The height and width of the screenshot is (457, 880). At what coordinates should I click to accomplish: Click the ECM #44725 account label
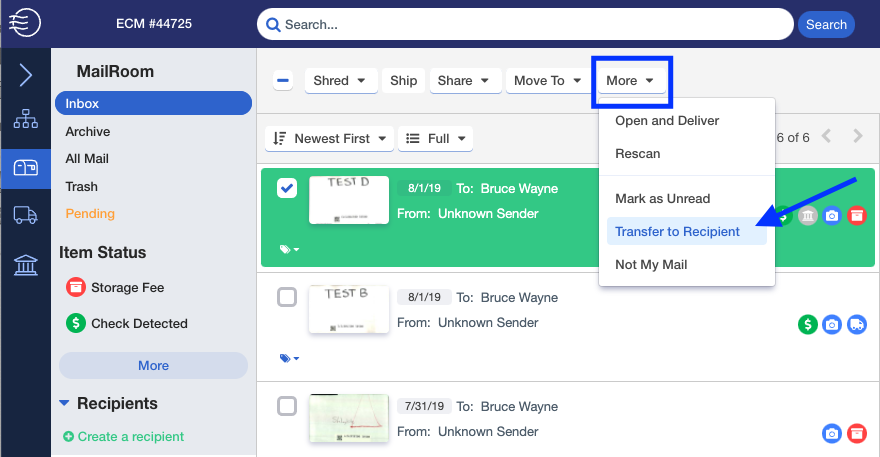coord(154,24)
